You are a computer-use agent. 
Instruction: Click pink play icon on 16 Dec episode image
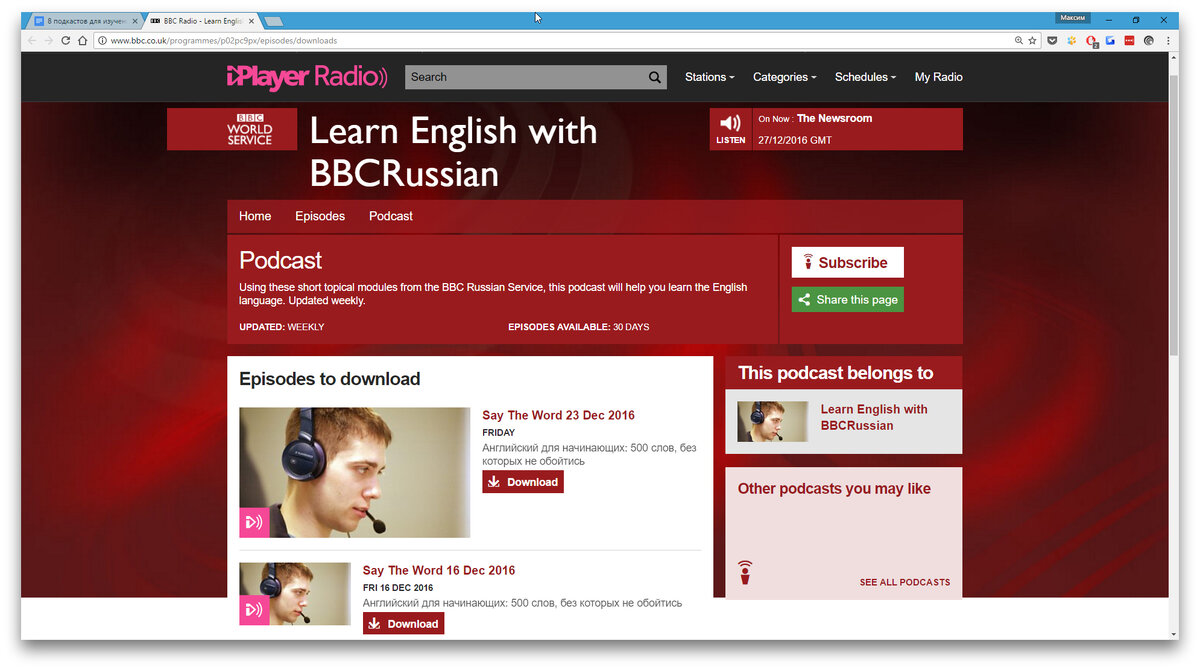point(254,609)
